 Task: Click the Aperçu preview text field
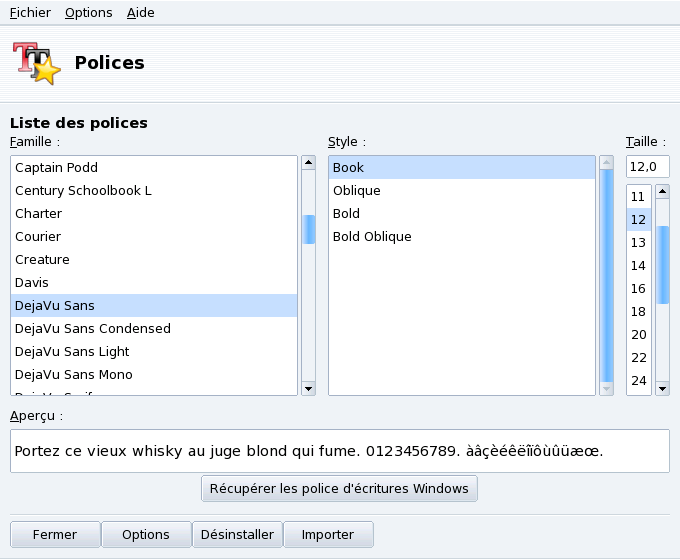pos(340,451)
